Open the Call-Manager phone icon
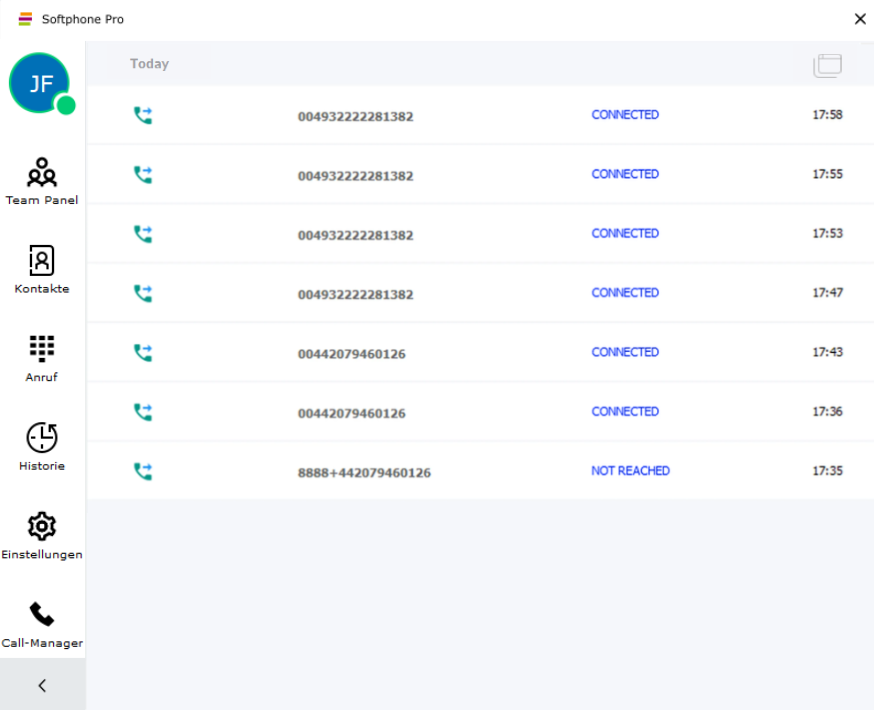 click(42, 614)
